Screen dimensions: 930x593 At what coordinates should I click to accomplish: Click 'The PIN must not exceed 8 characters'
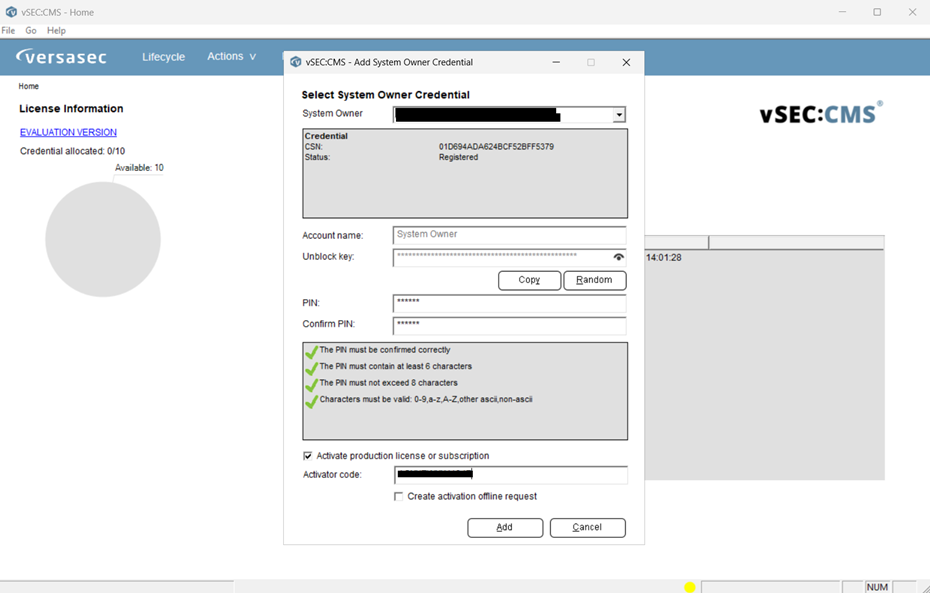(388, 383)
